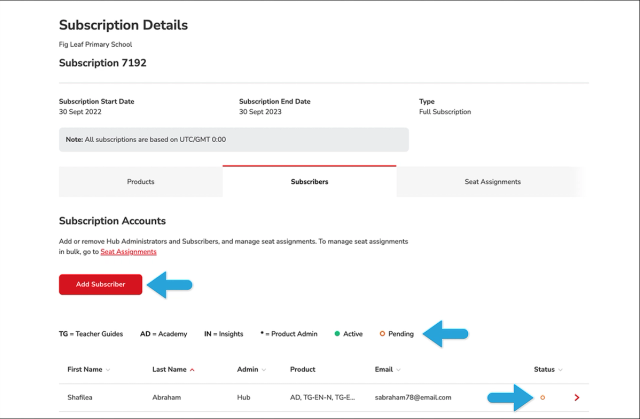Screen dimensions: 640x419
Task: Open the red chevron for Shafilea Abraham's row
Action: (x=577, y=397)
